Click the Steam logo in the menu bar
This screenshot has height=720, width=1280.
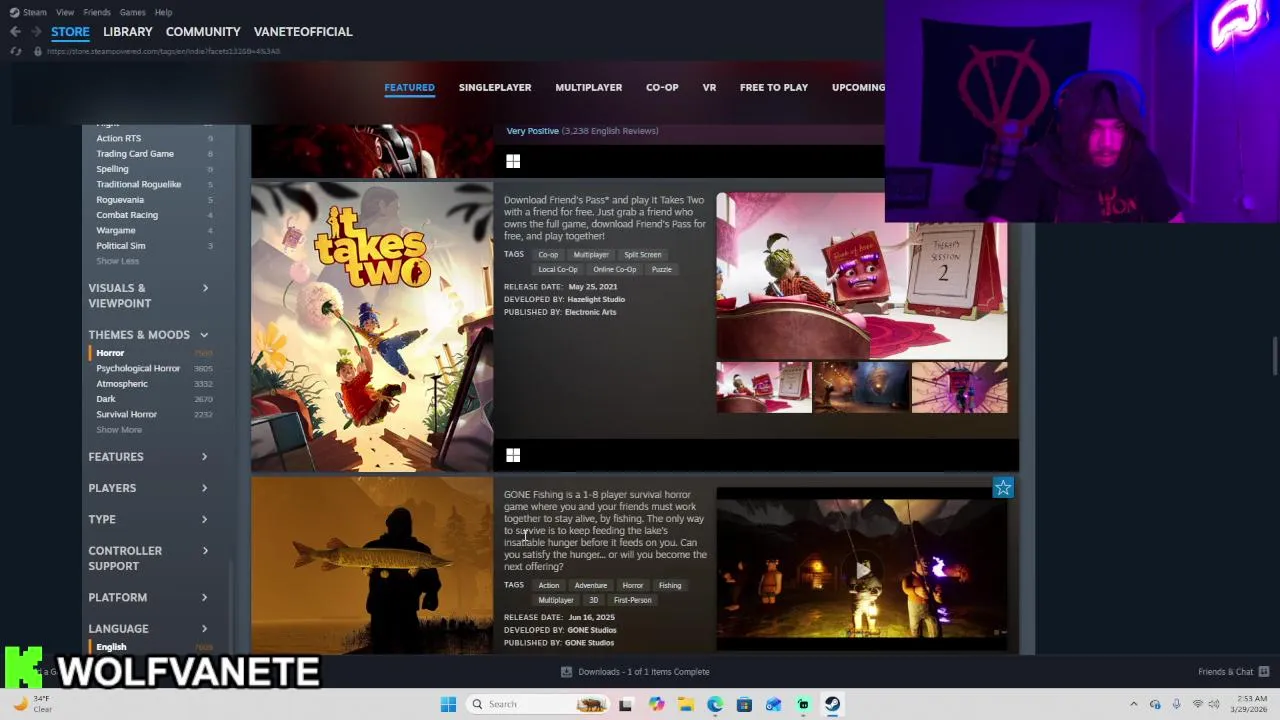(x=15, y=12)
